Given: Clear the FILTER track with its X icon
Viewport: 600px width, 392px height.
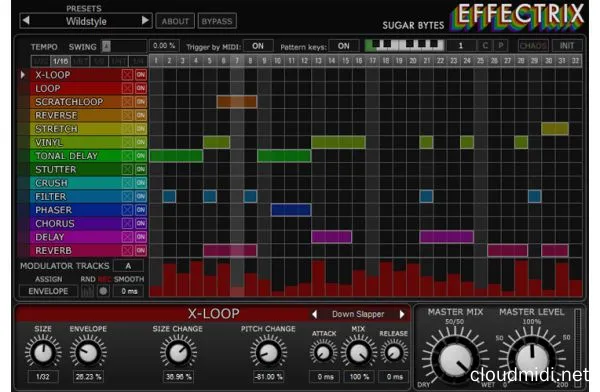Looking at the screenshot, I should point(127,196).
